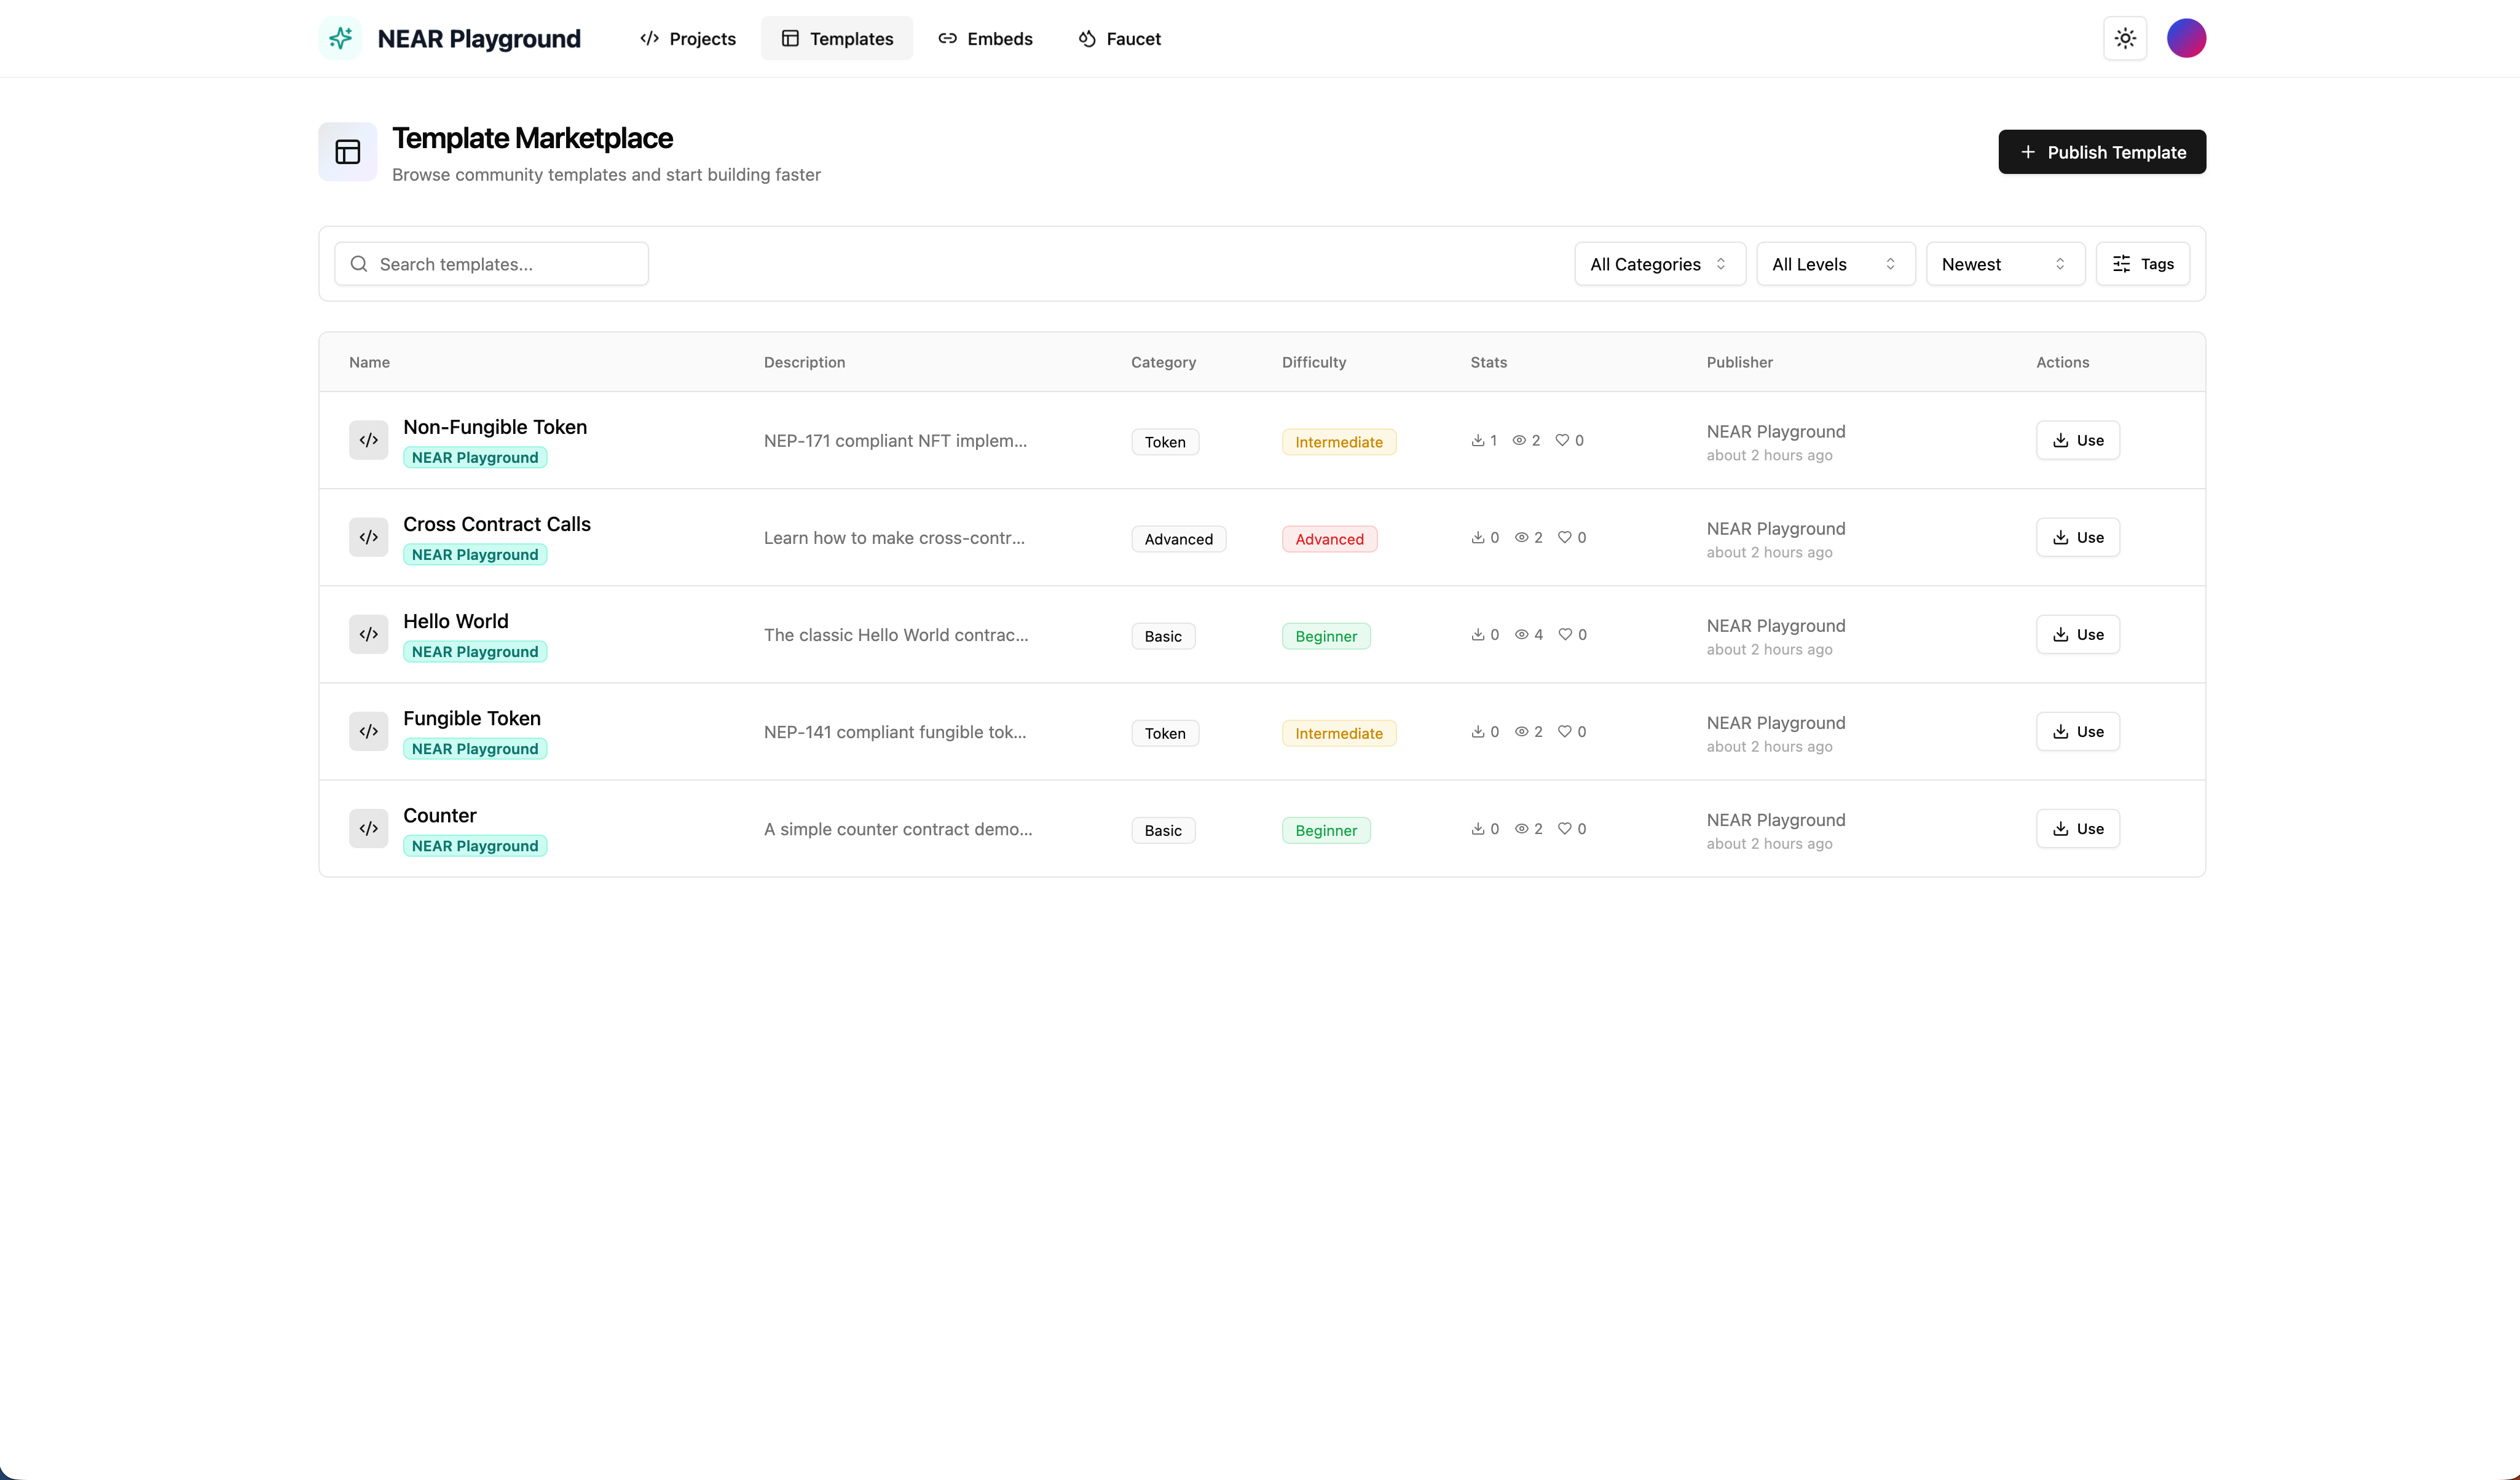Open the Fungible Token template name
This screenshot has height=1480, width=2520.
pyautogui.click(x=472, y=718)
